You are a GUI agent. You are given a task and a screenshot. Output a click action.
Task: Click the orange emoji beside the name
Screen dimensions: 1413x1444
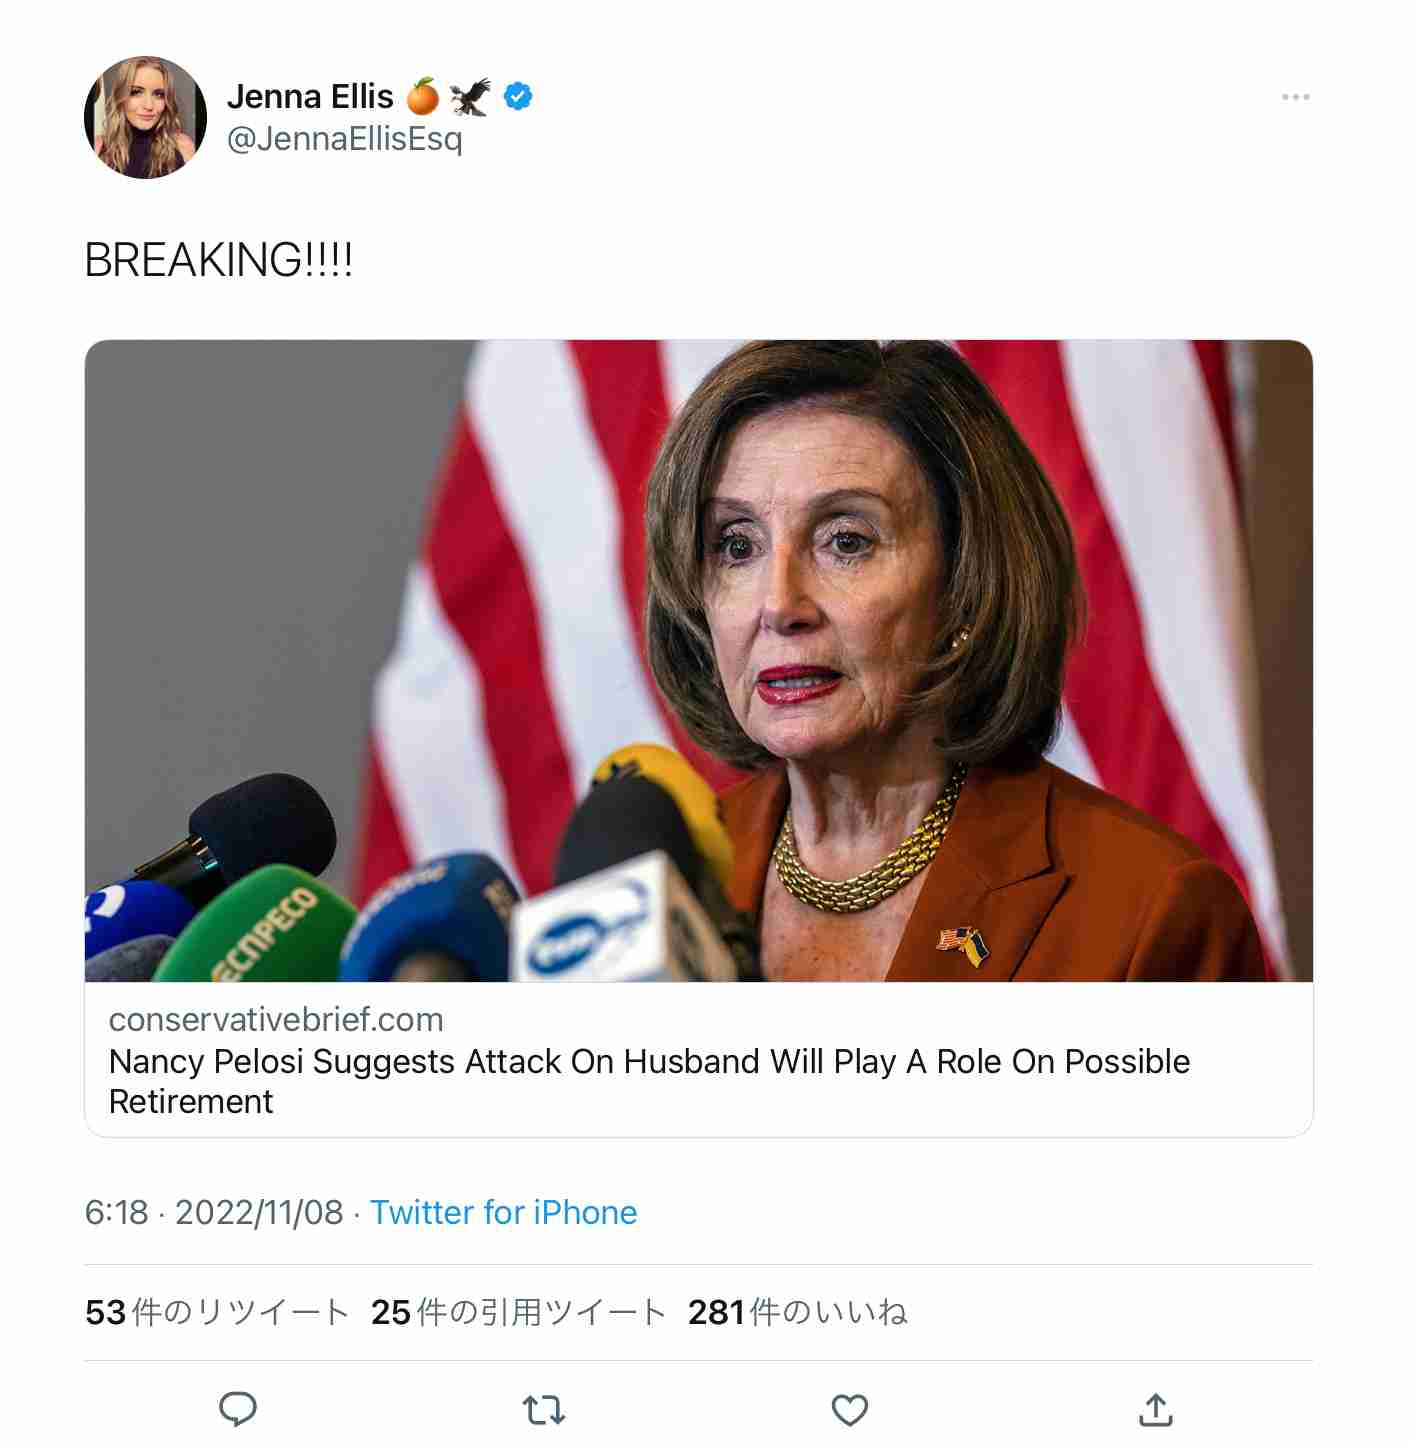click(x=423, y=97)
